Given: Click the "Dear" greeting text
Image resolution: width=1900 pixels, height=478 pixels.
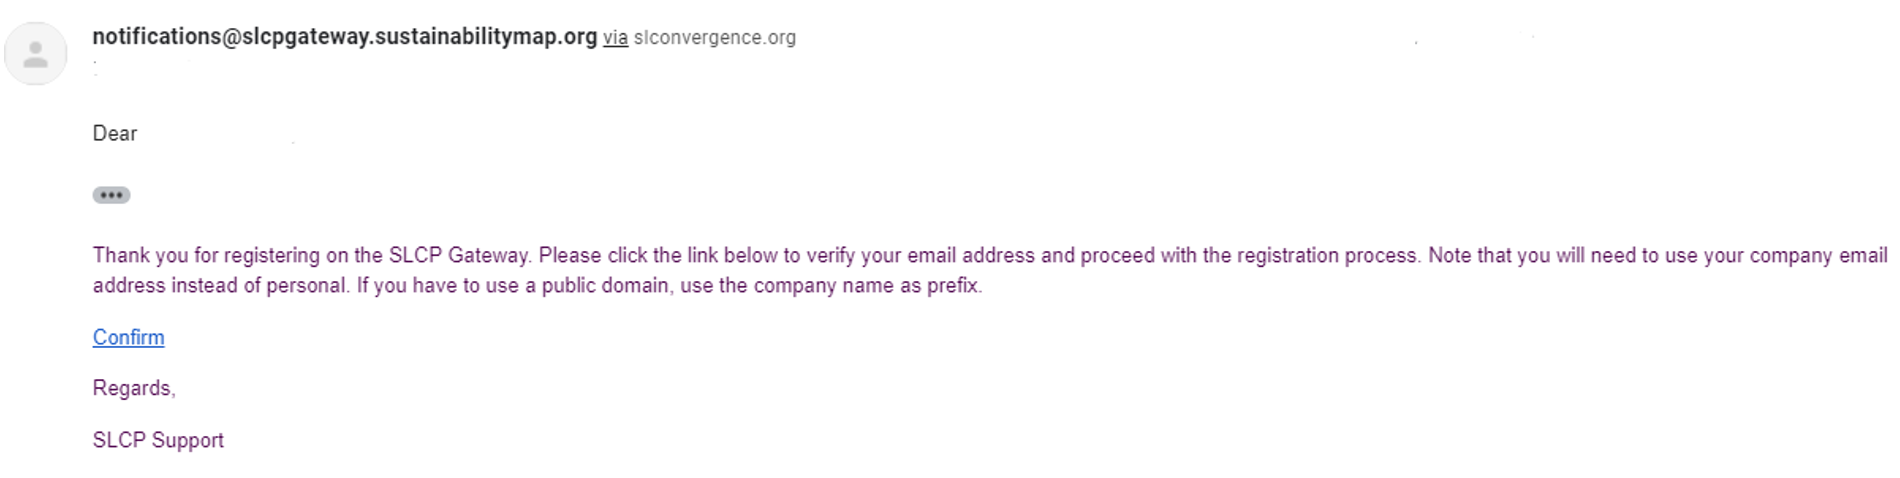Looking at the screenshot, I should pyautogui.click(x=115, y=134).
